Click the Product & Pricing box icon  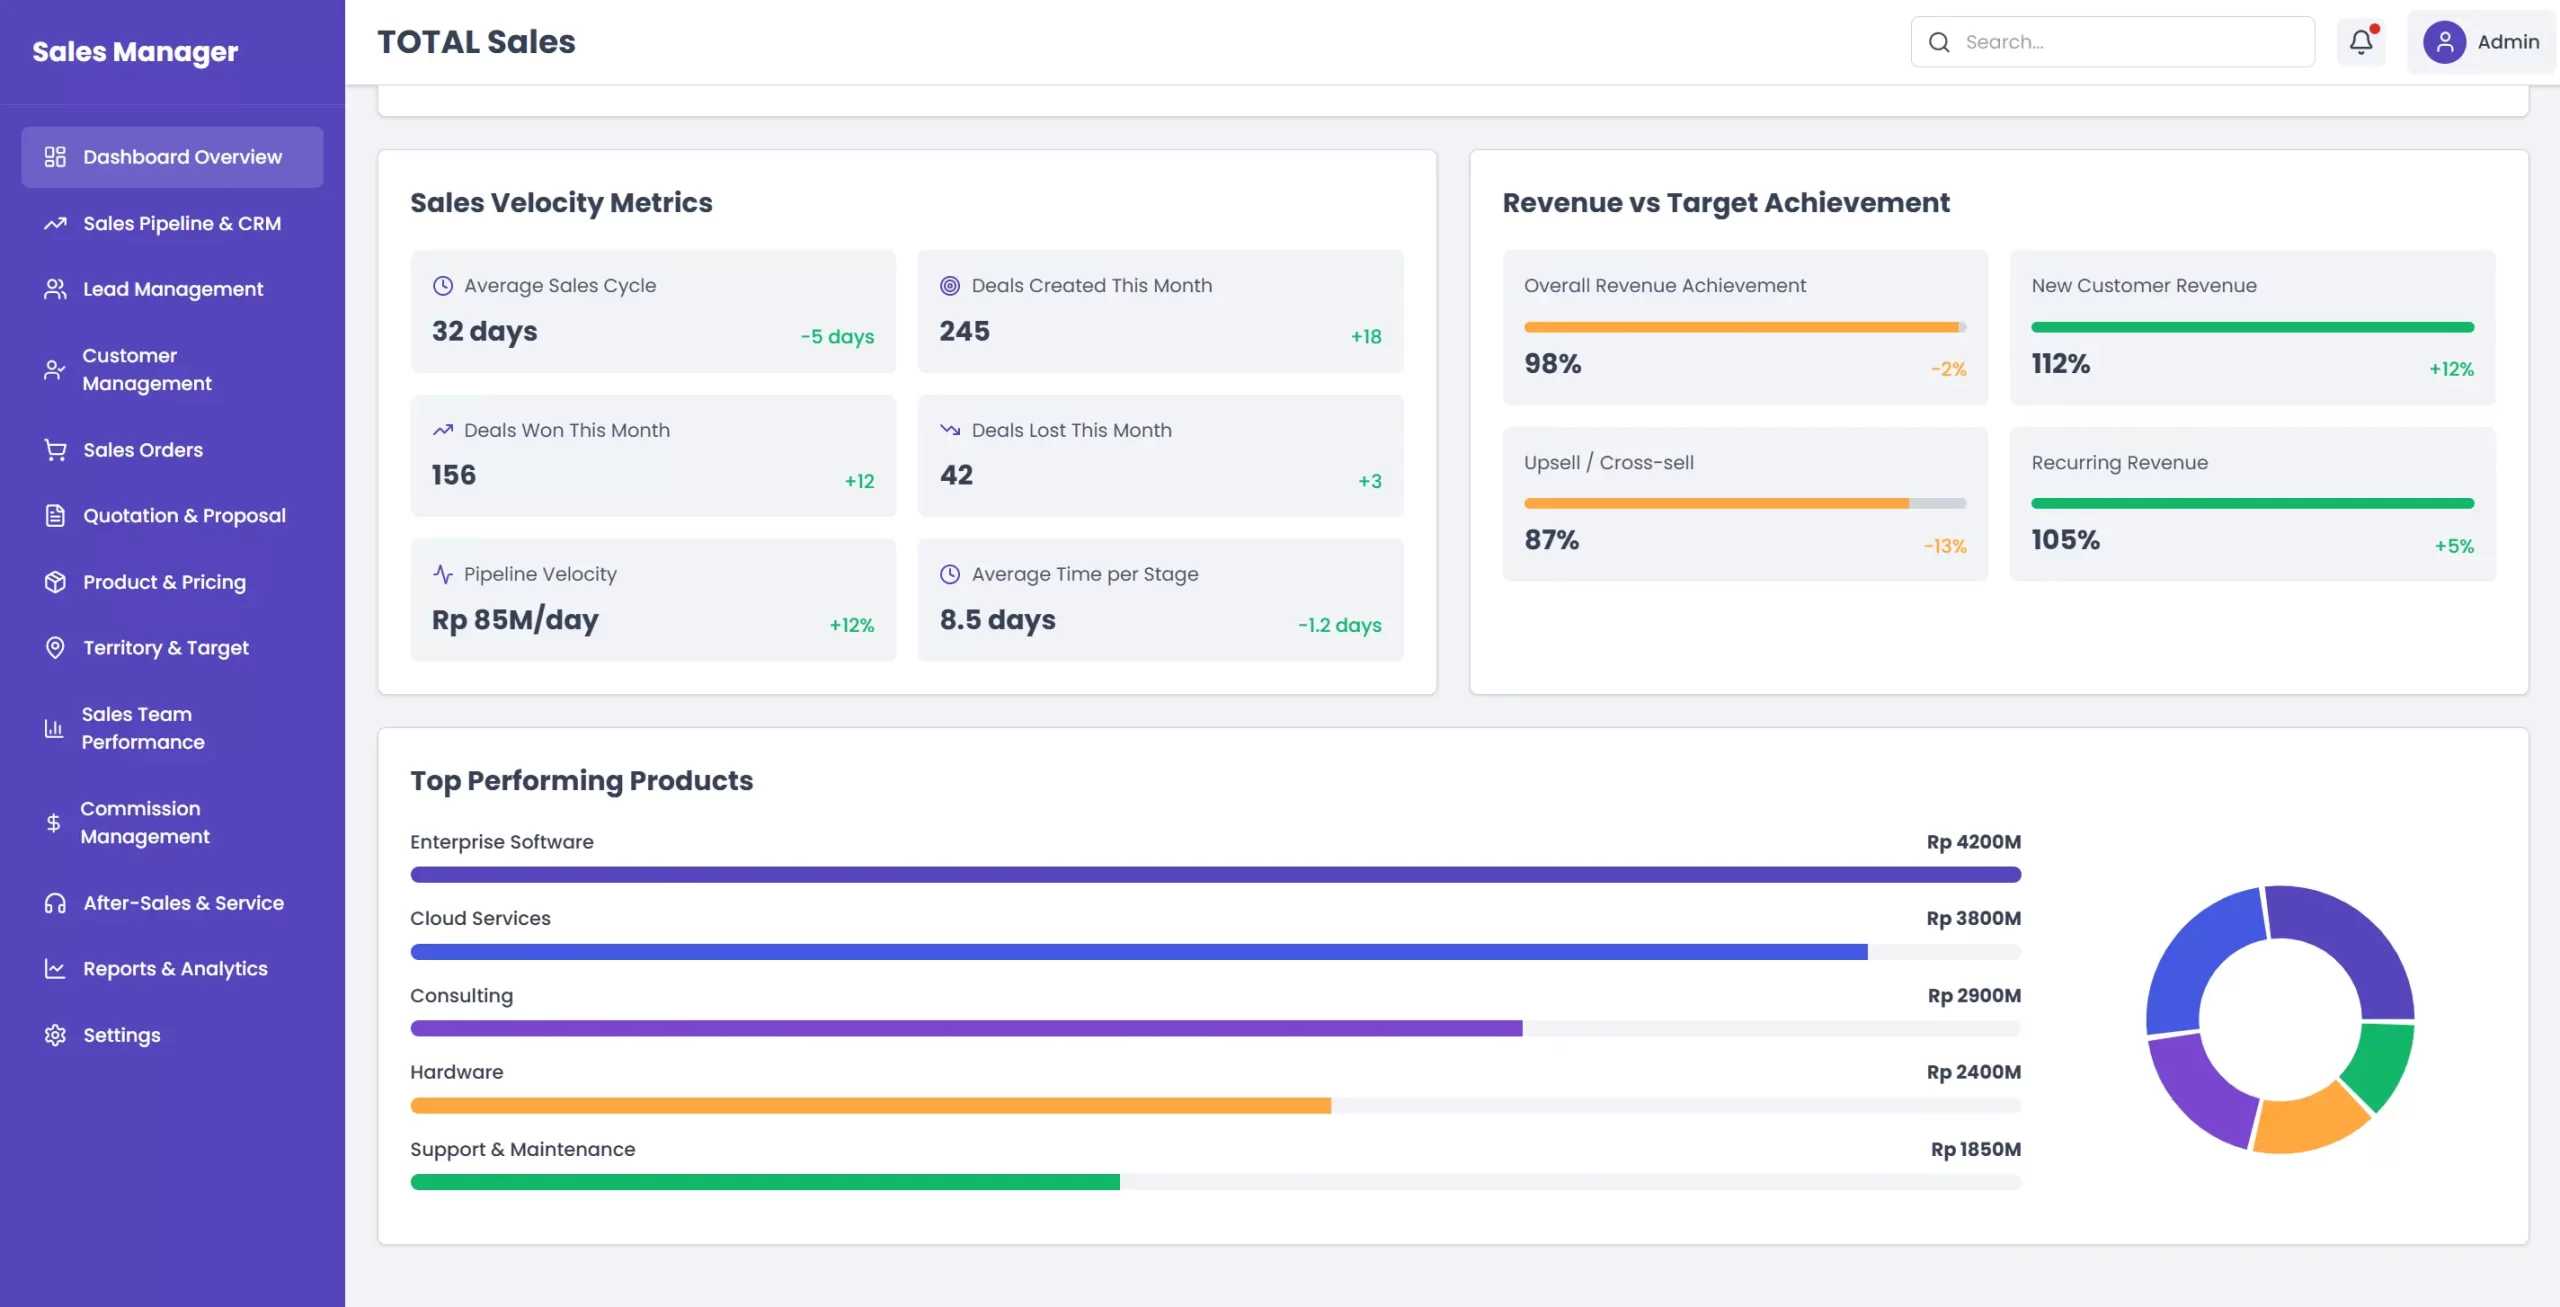coord(55,581)
